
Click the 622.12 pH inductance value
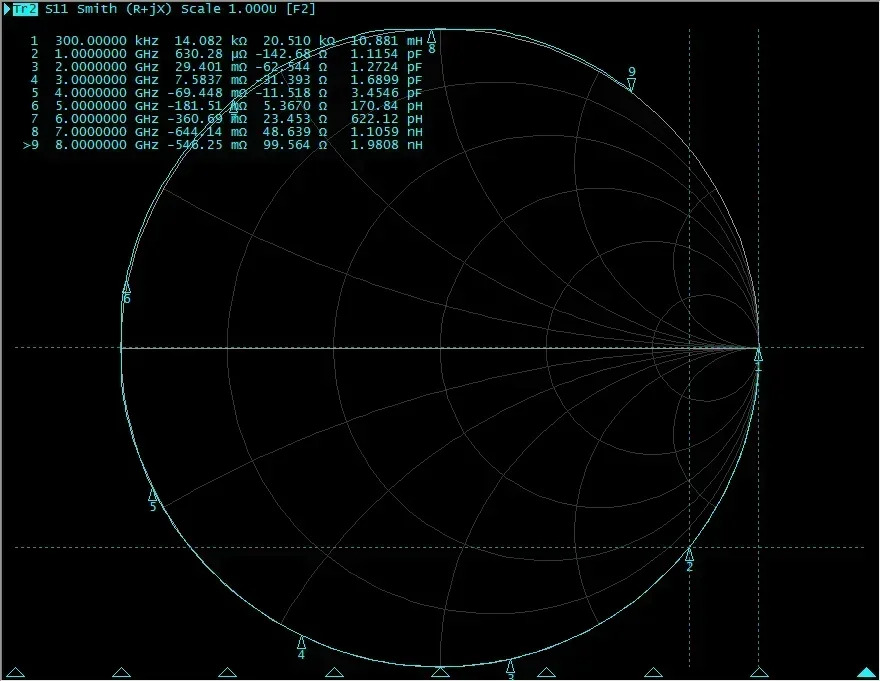click(386, 118)
